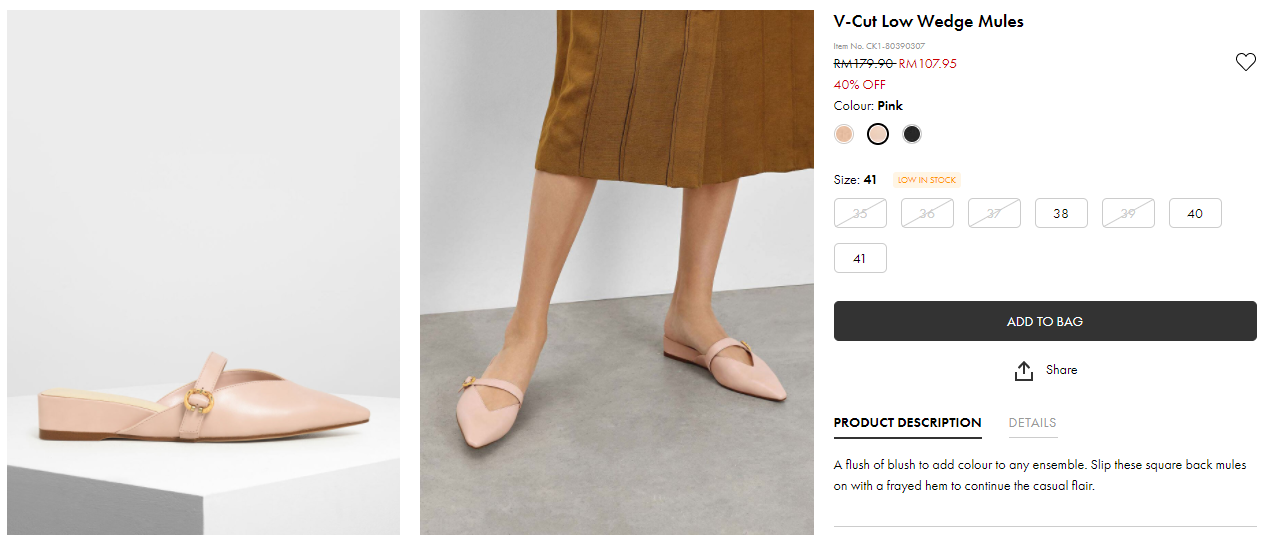Viewport: 1271px width, 546px height.
Task: Open the photo of model wearing mules
Action: (x=617, y=272)
